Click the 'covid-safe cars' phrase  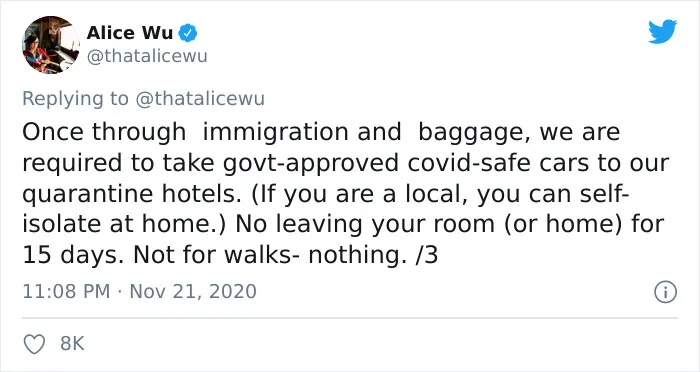click(x=498, y=163)
